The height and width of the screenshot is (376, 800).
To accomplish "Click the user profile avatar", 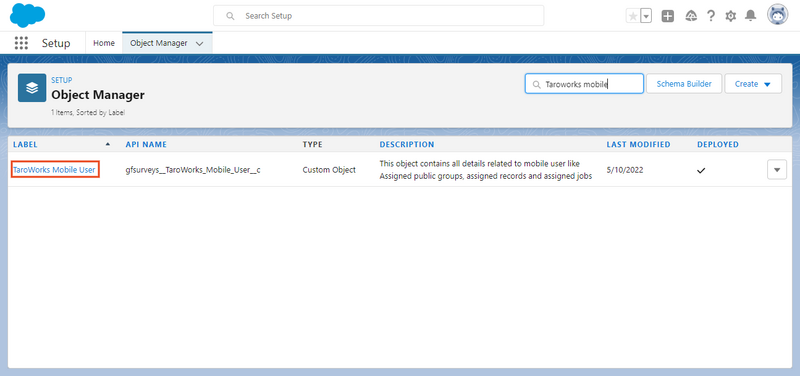I will (x=778, y=15).
